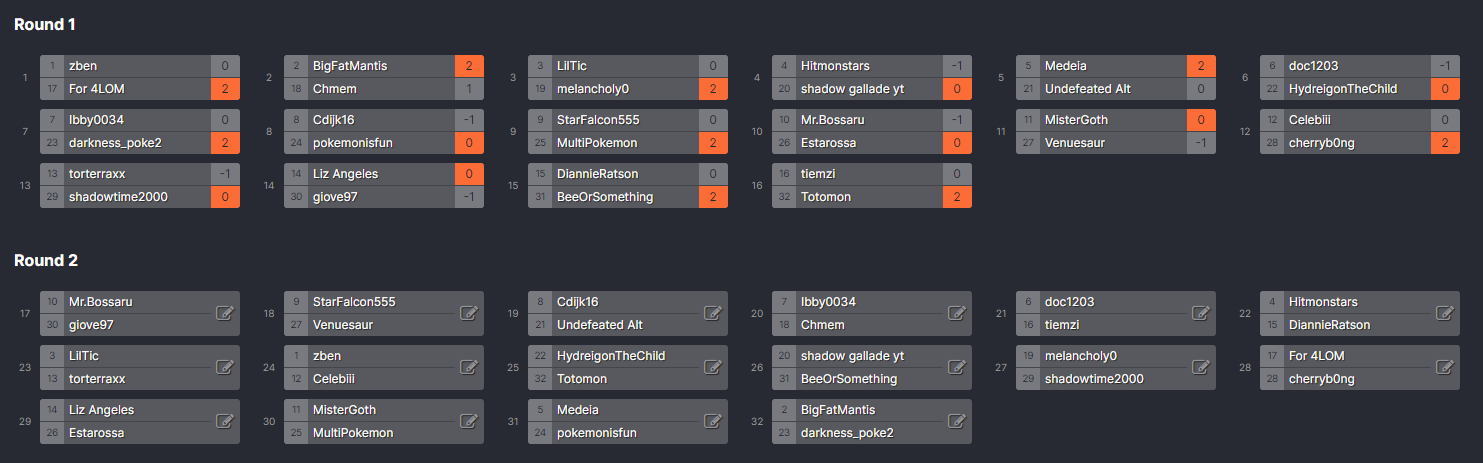Open edit for melancholy0 vs shadowtime2000

pos(1201,367)
